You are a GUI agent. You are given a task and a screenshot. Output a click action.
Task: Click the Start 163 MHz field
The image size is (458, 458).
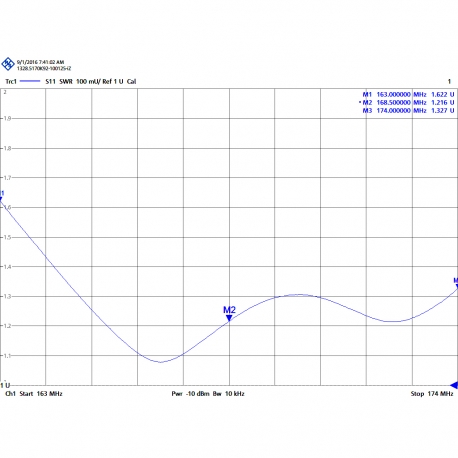pyautogui.click(x=41, y=394)
